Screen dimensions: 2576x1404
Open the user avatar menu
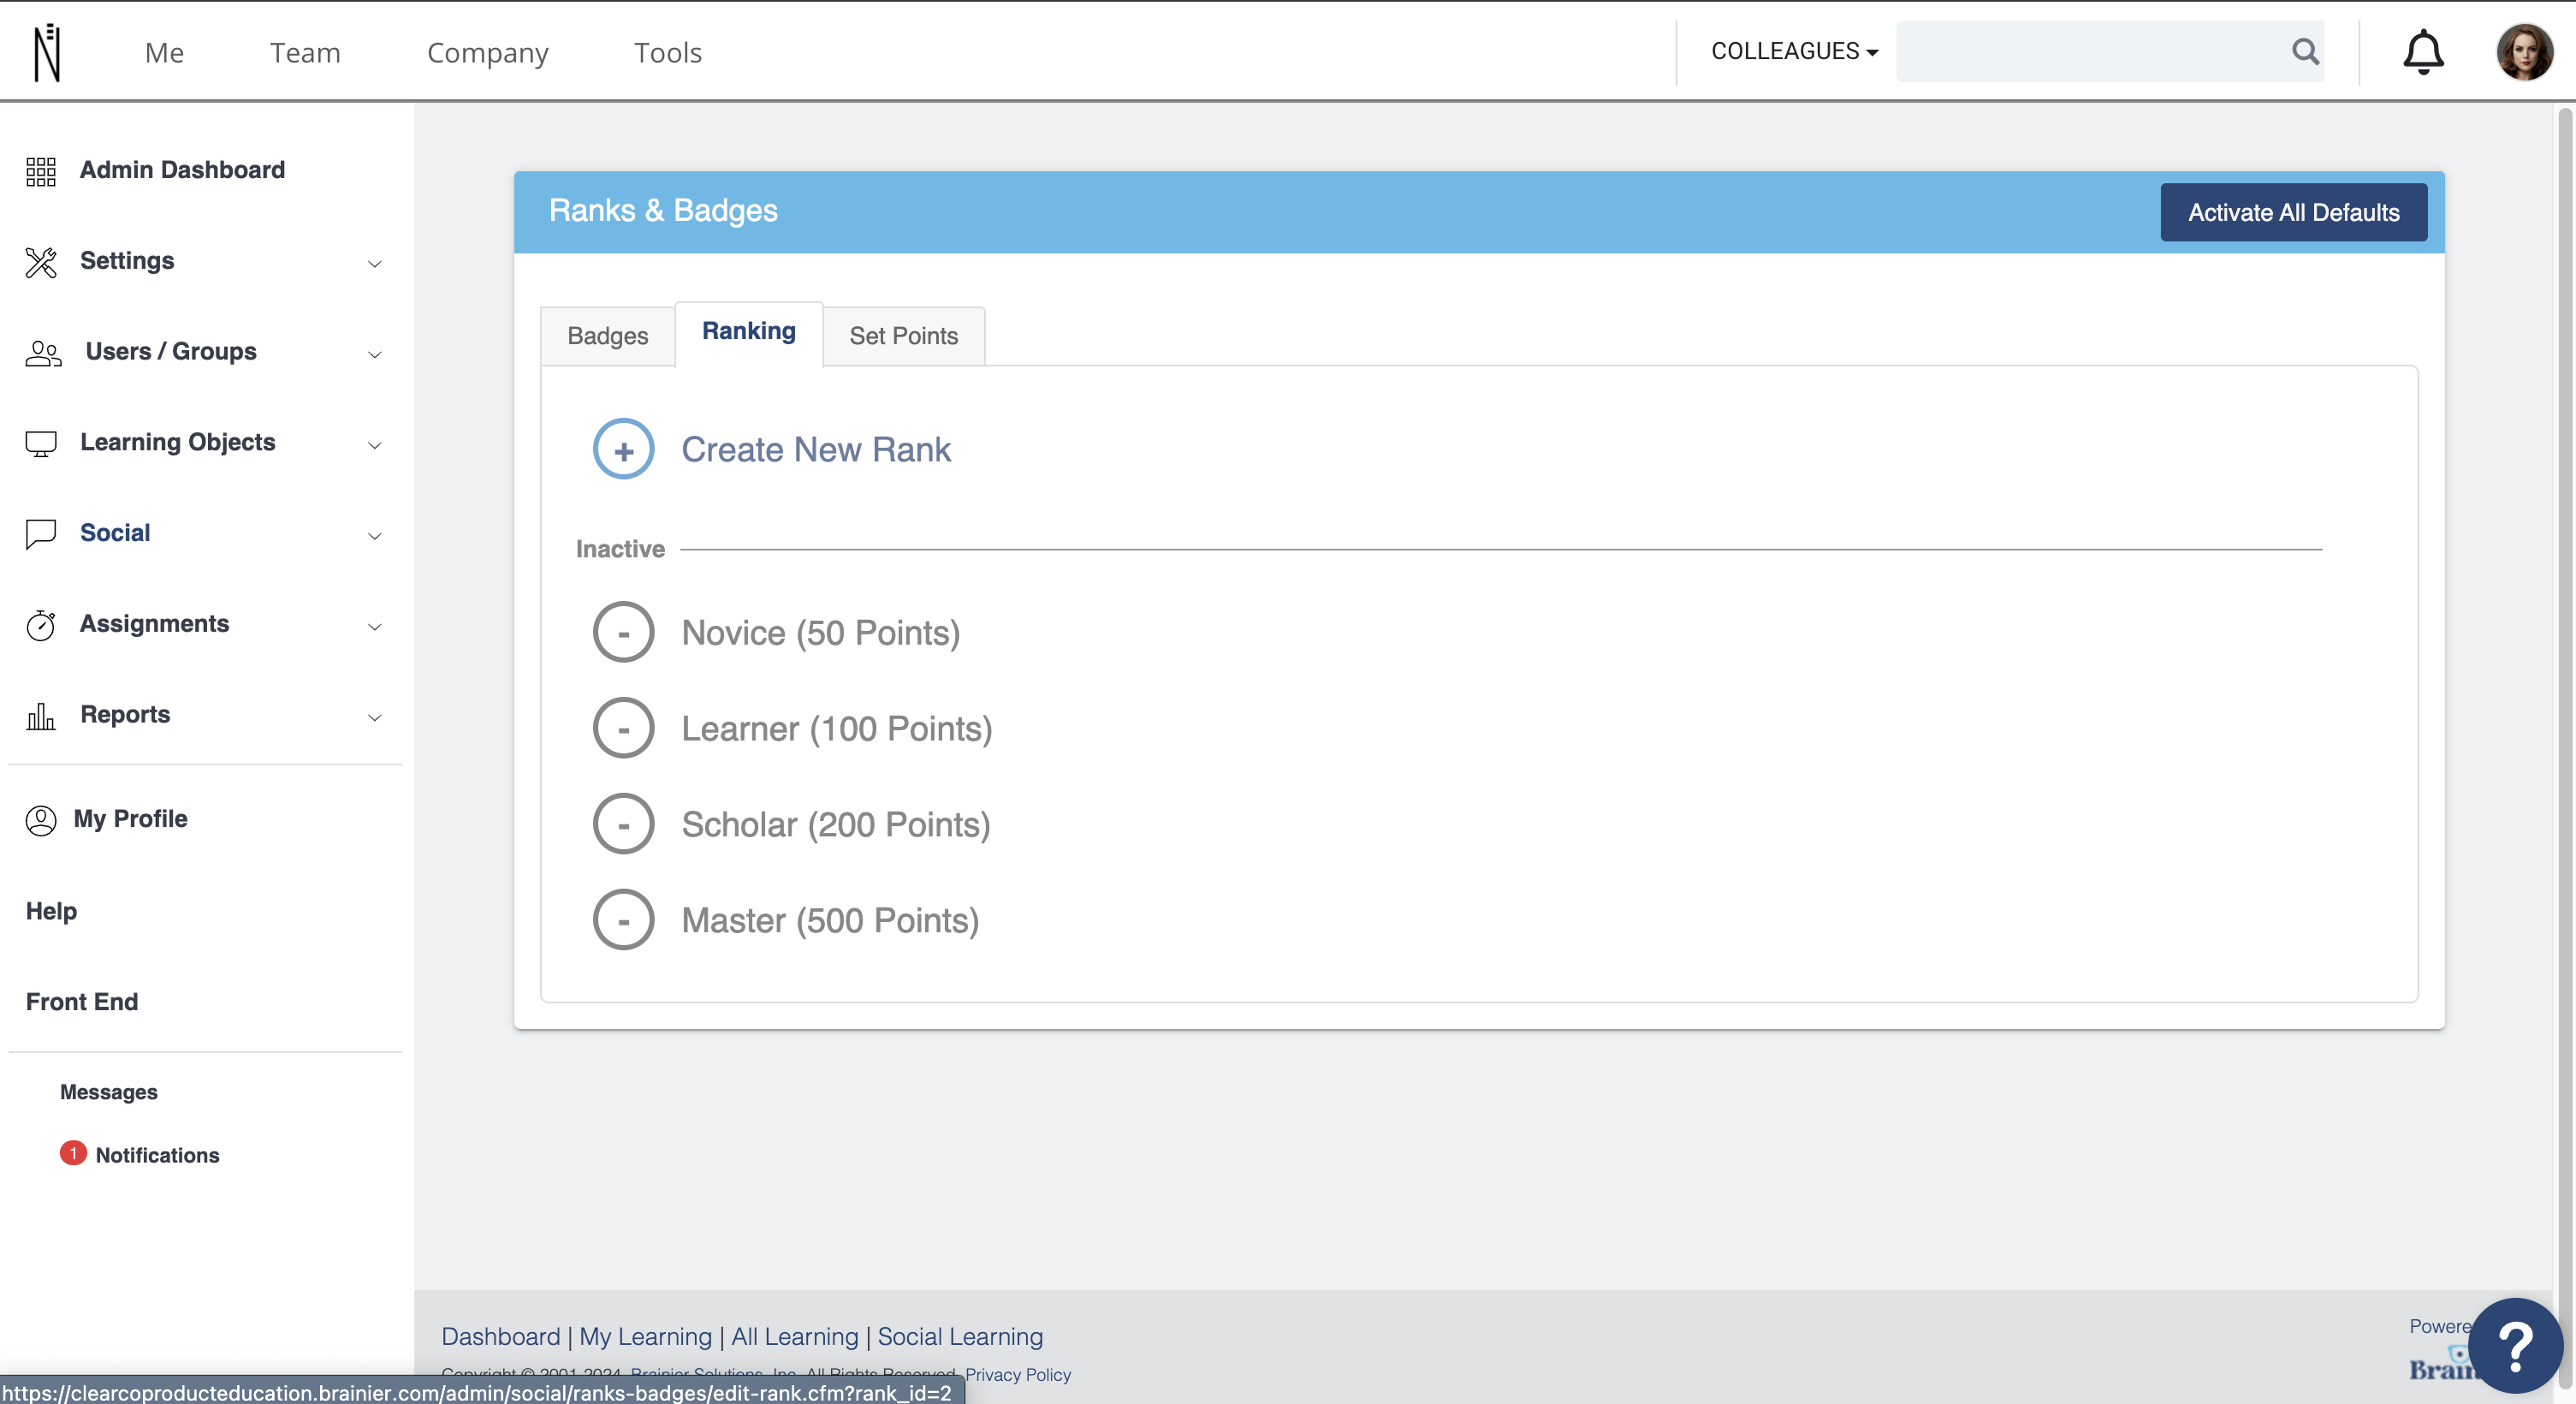(x=2524, y=52)
